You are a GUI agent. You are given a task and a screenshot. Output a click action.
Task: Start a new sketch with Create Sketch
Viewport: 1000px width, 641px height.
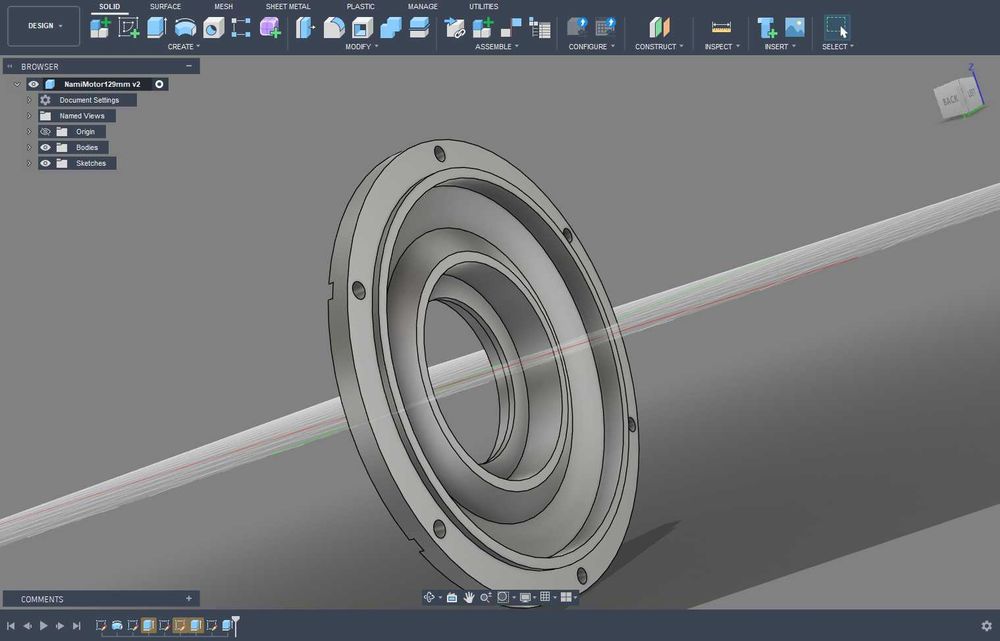click(x=129, y=28)
